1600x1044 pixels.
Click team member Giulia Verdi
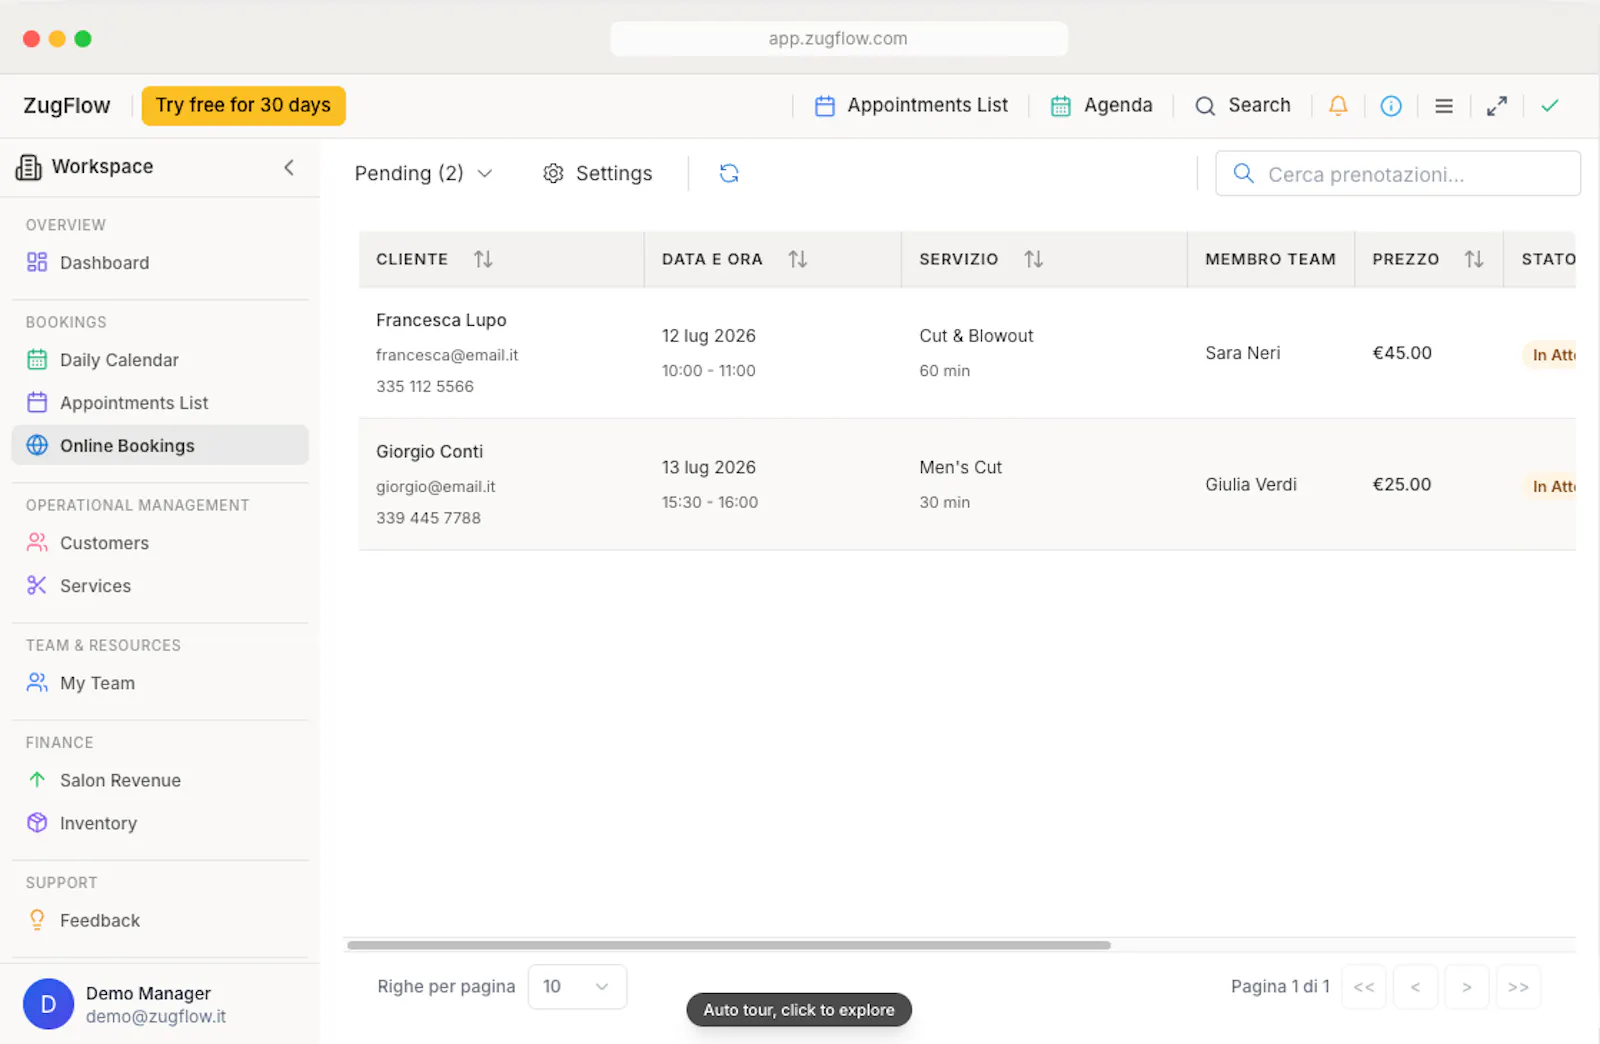[1251, 484]
